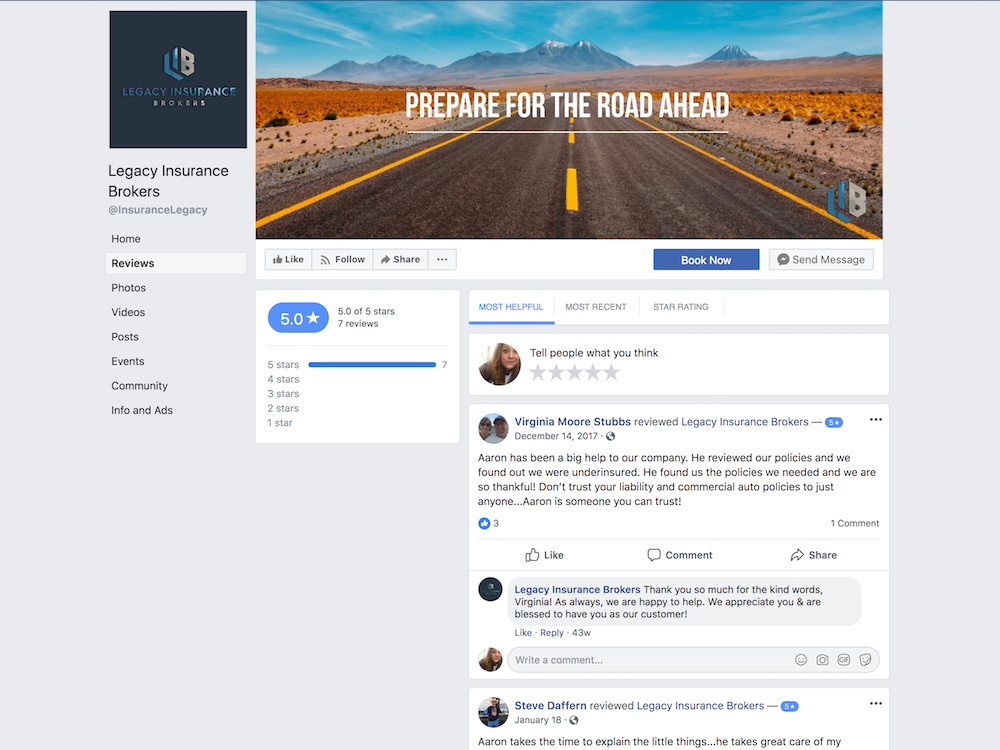The image size is (1000, 750).
Task: Switch to Star Rating tab
Action: tap(680, 307)
